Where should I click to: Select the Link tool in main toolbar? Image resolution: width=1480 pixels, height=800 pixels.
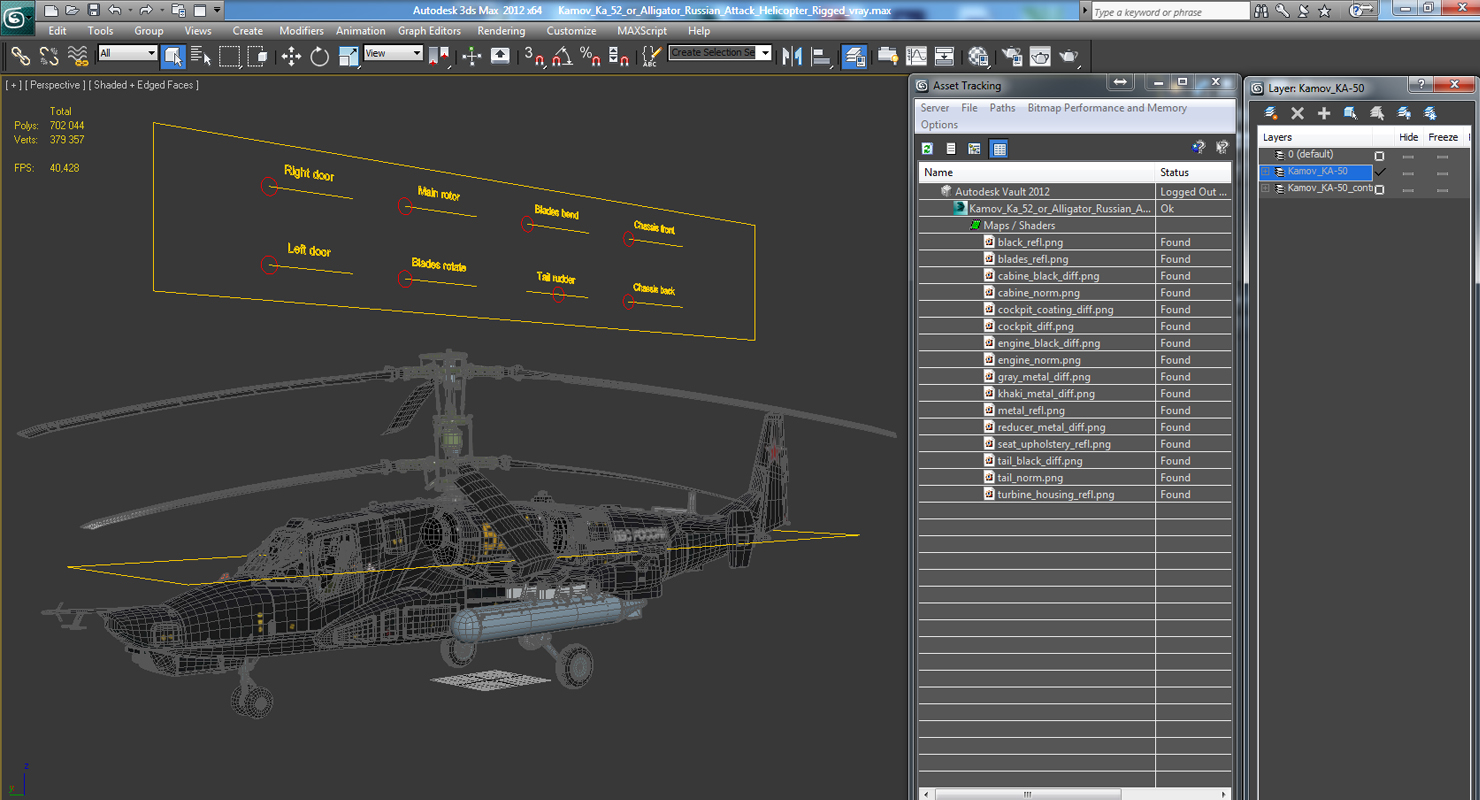tap(20, 56)
